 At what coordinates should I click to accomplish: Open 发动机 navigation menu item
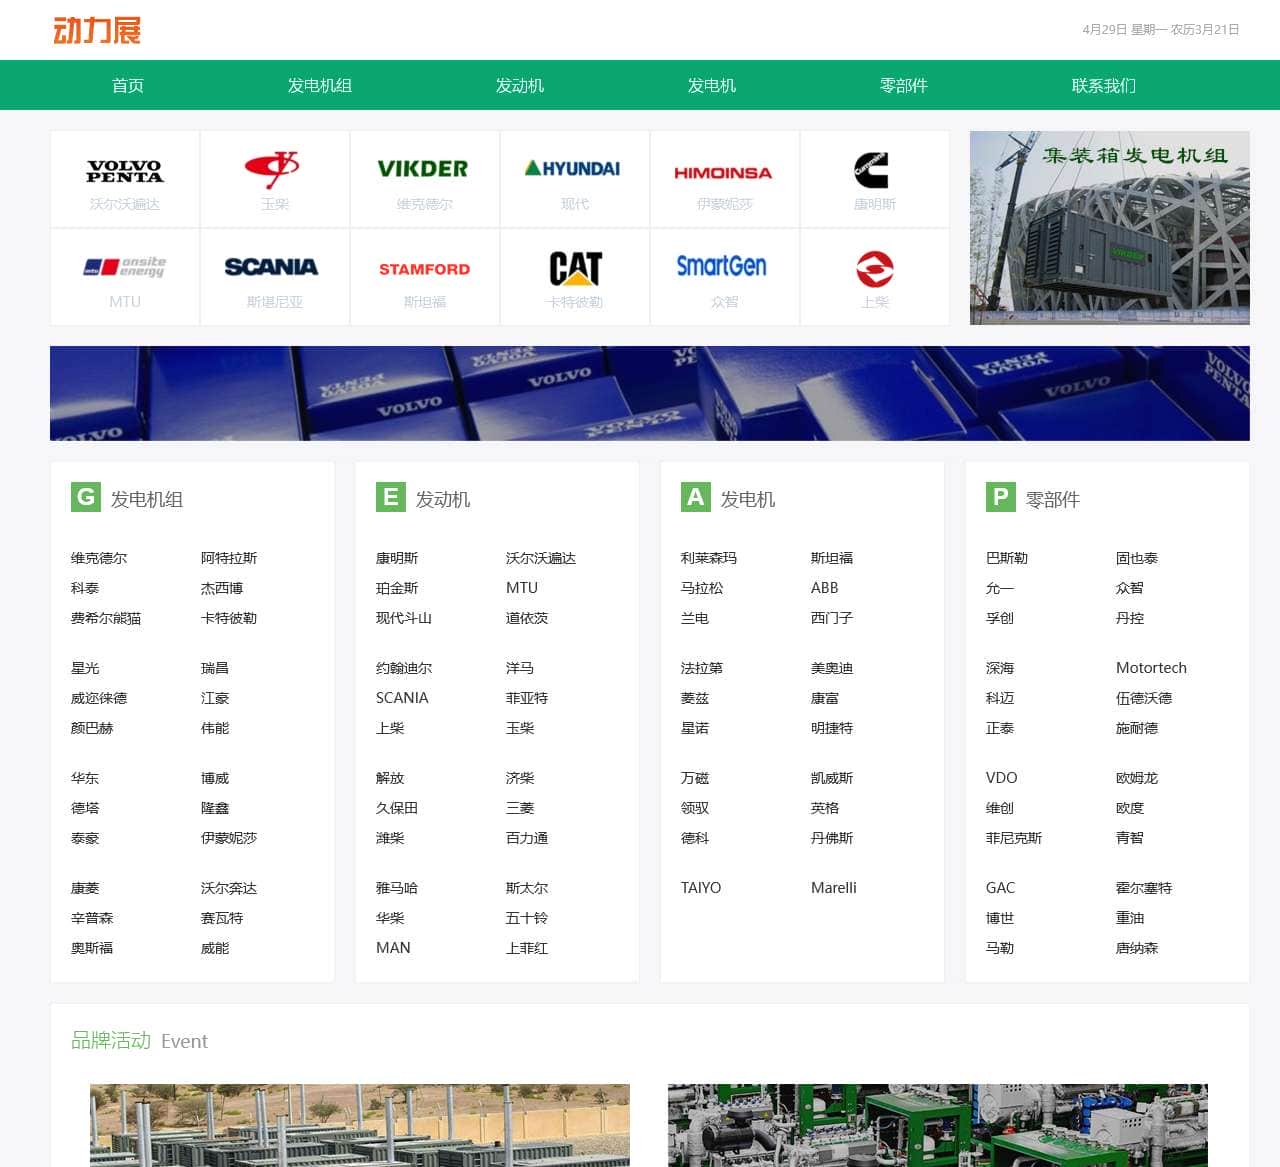coord(520,85)
